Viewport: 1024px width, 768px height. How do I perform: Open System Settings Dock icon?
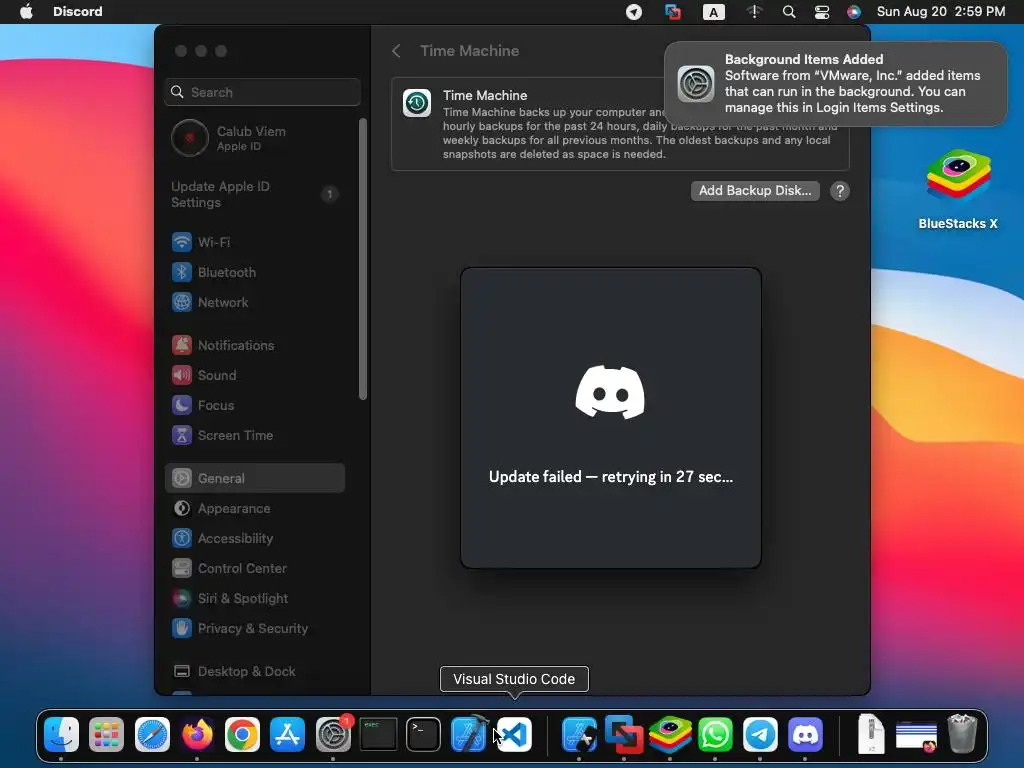(333, 735)
